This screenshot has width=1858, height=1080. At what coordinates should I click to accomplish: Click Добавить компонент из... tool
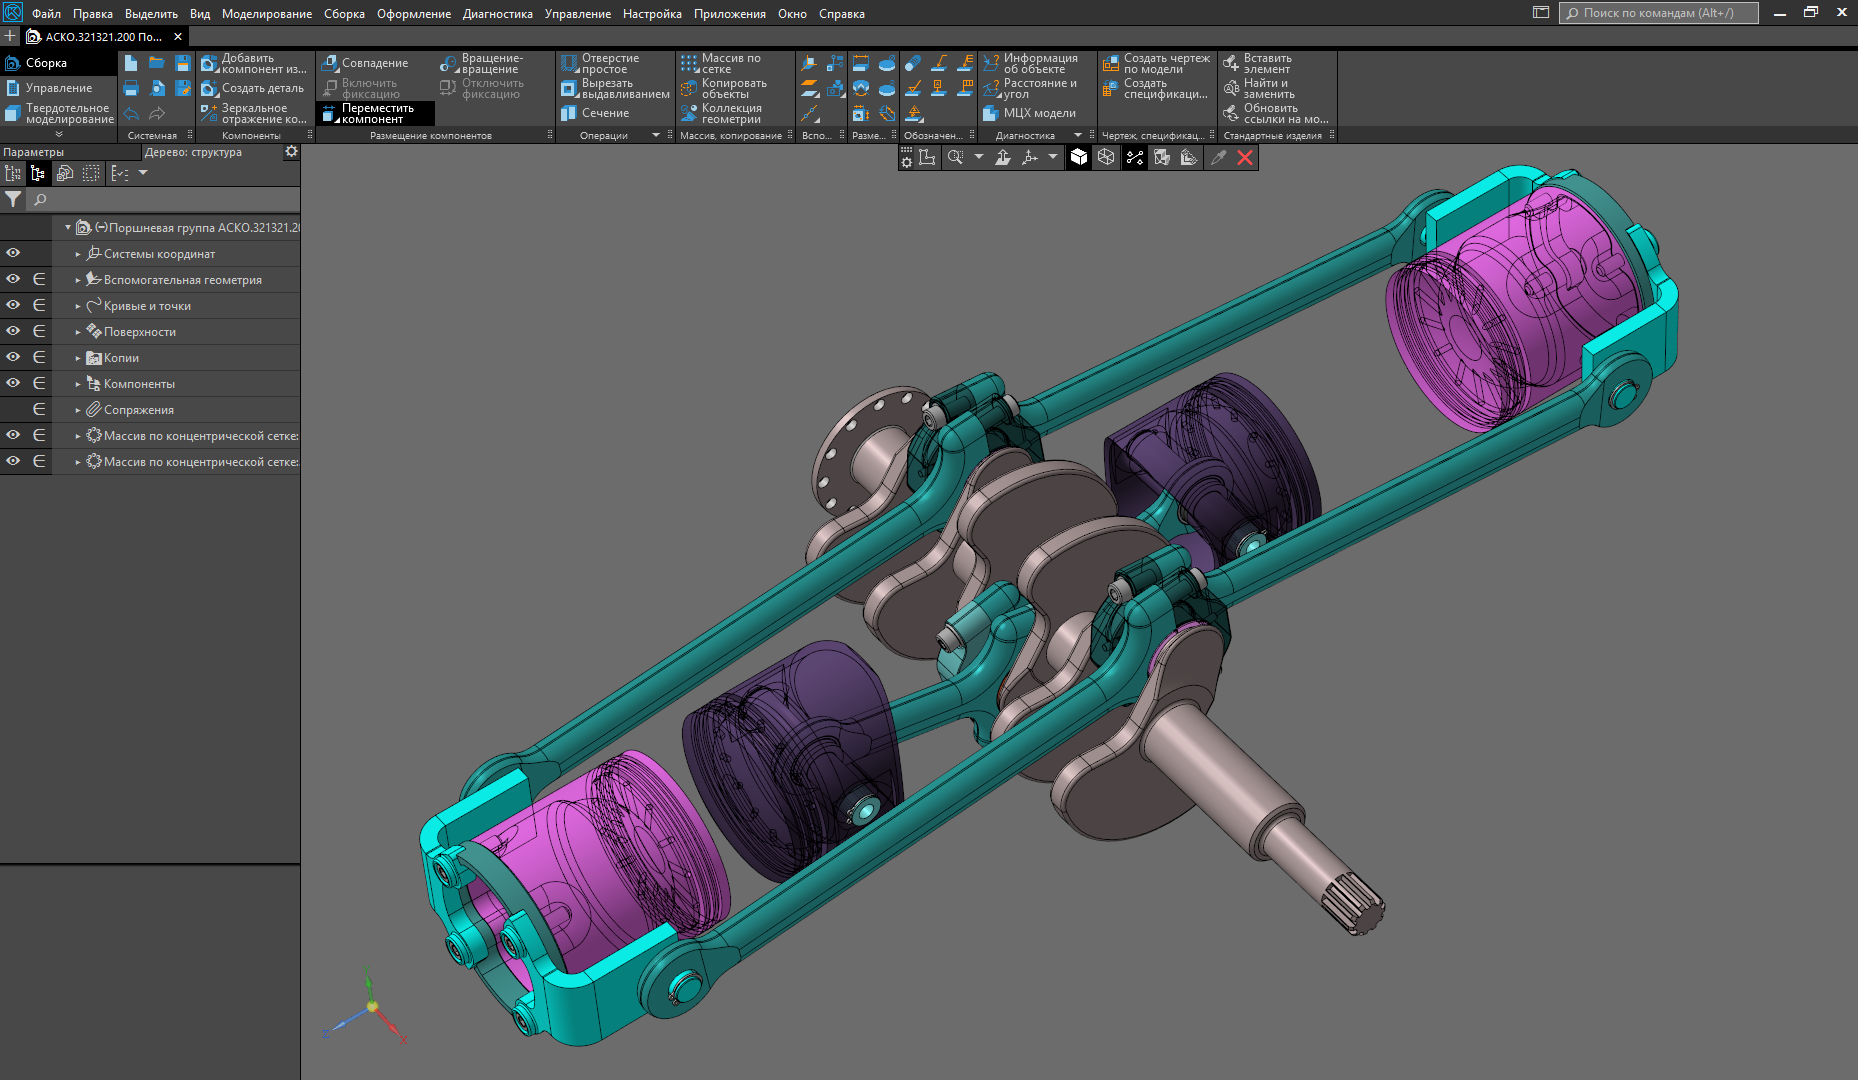click(x=254, y=63)
